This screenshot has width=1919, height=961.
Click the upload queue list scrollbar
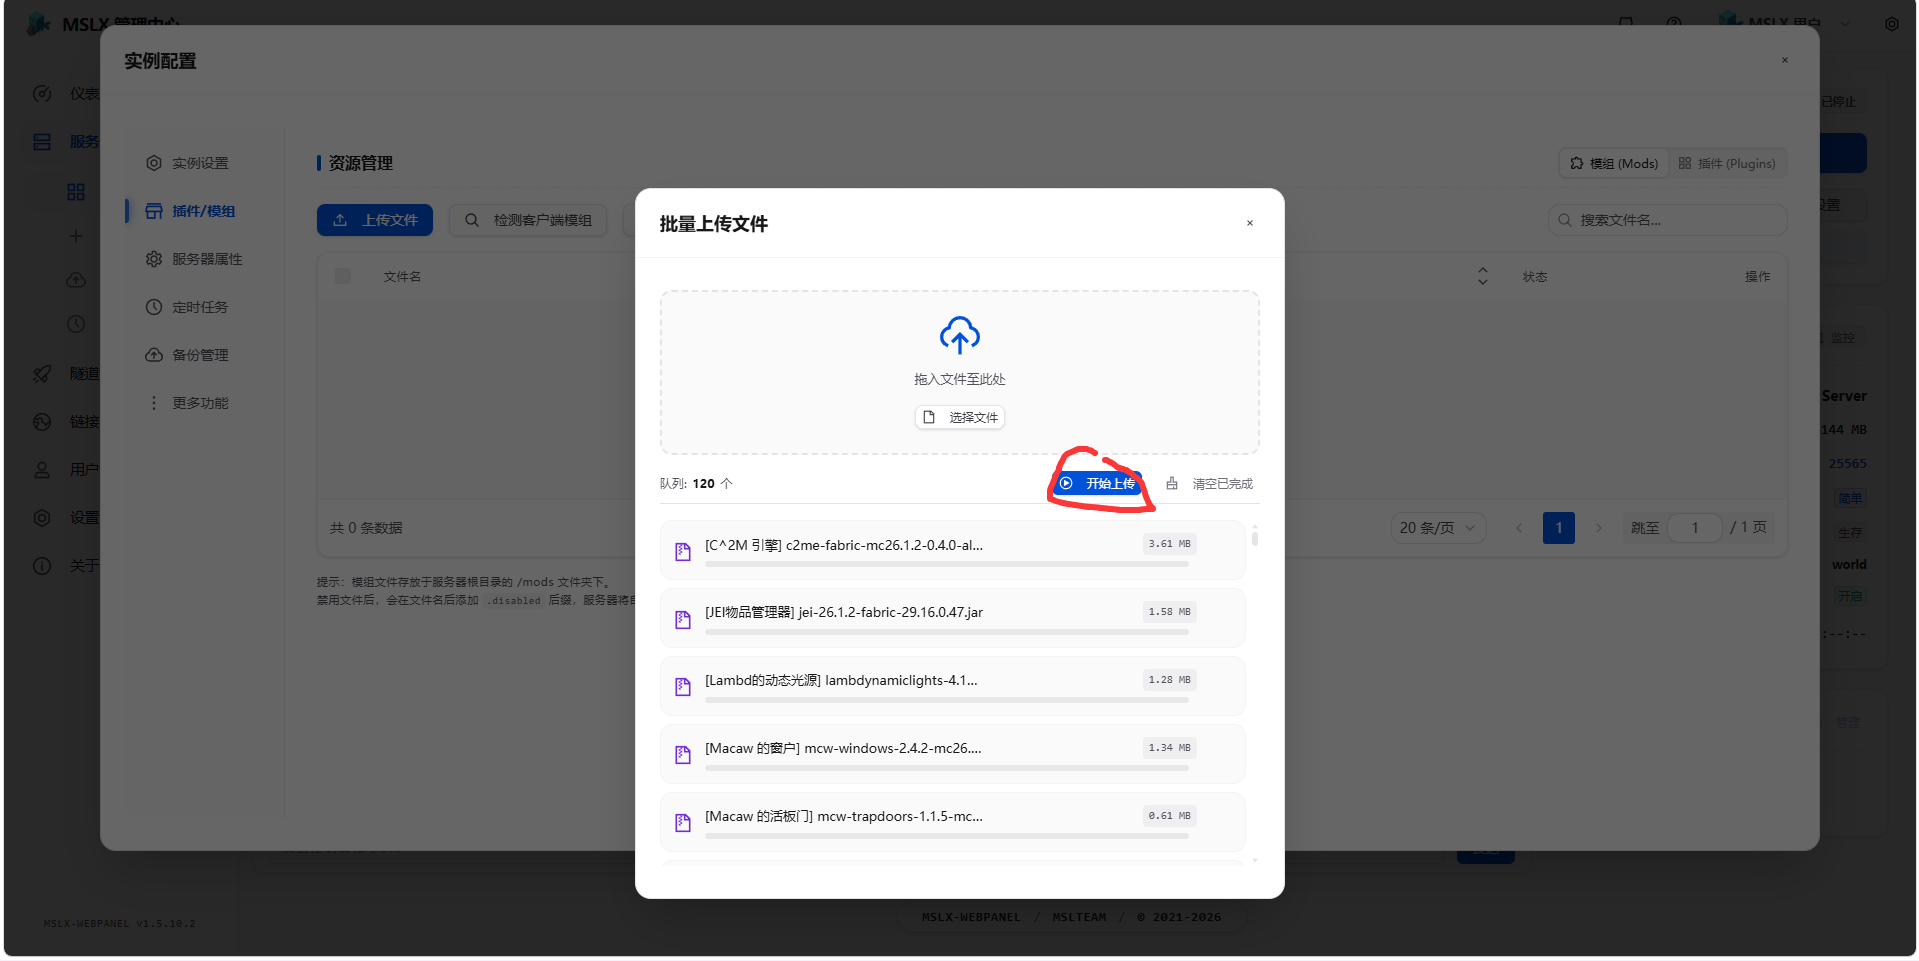[x=1255, y=537]
